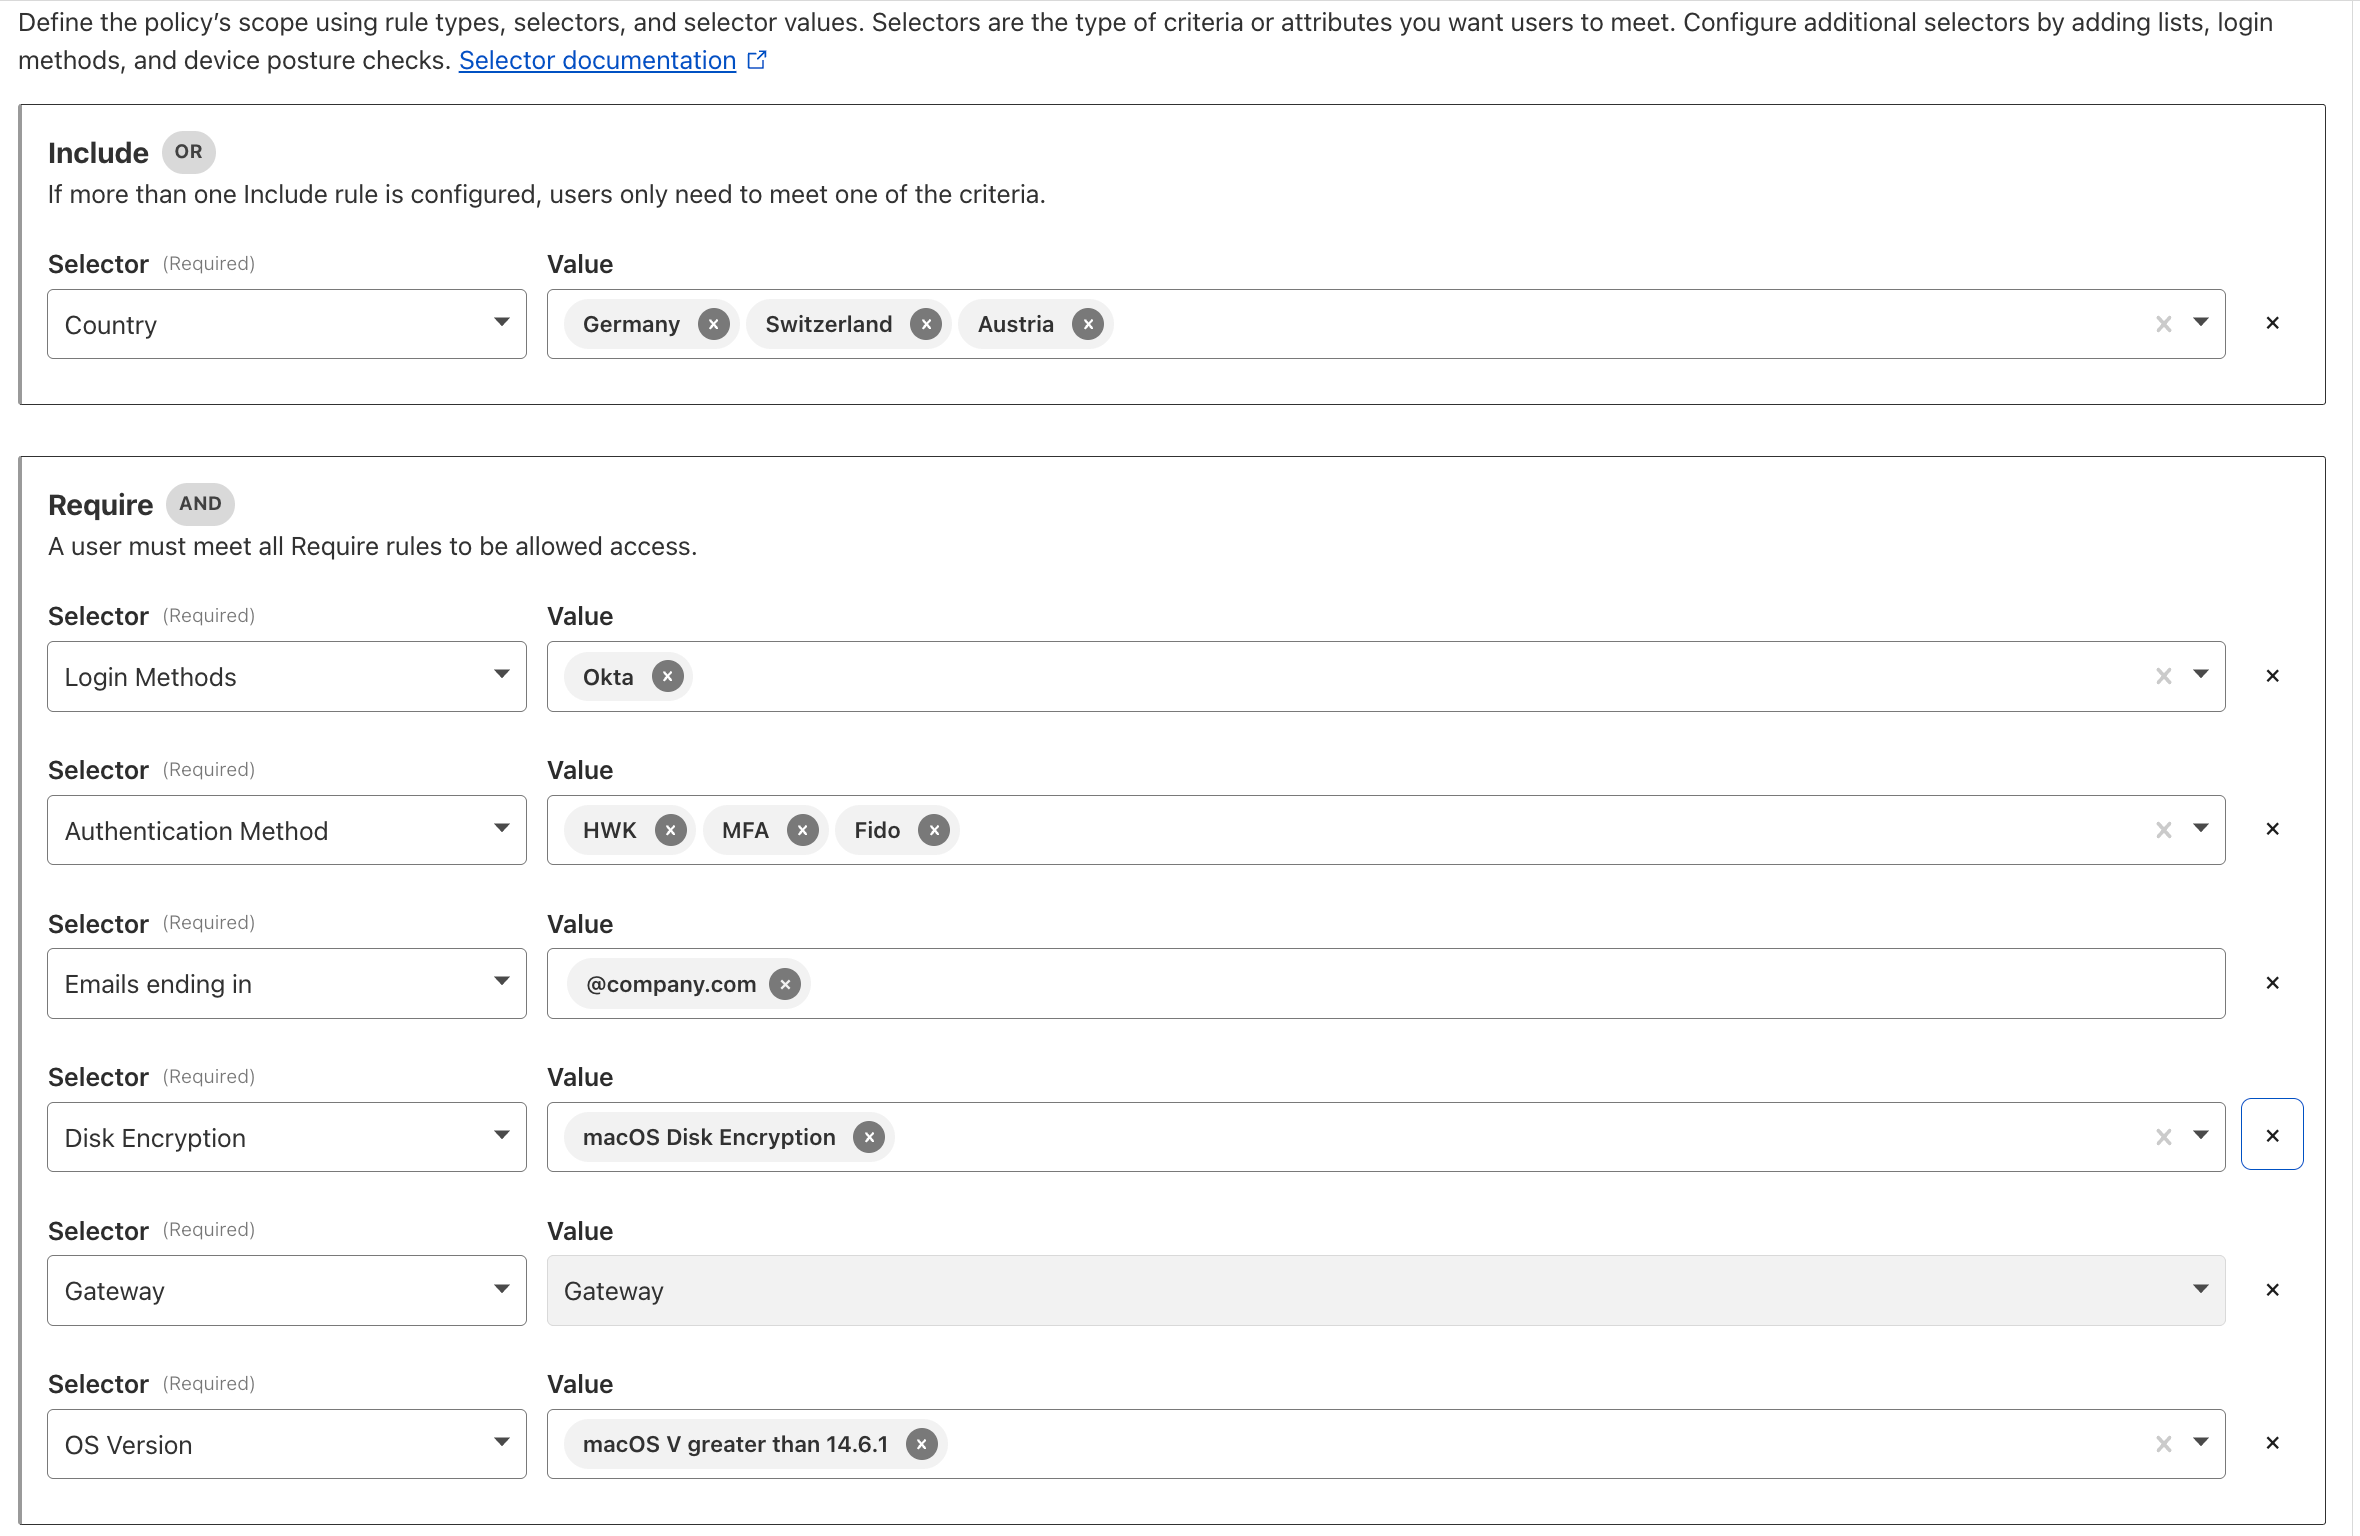
Task: Remove the macOS Disk Encryption value
Action: [x=868, y=1136]
